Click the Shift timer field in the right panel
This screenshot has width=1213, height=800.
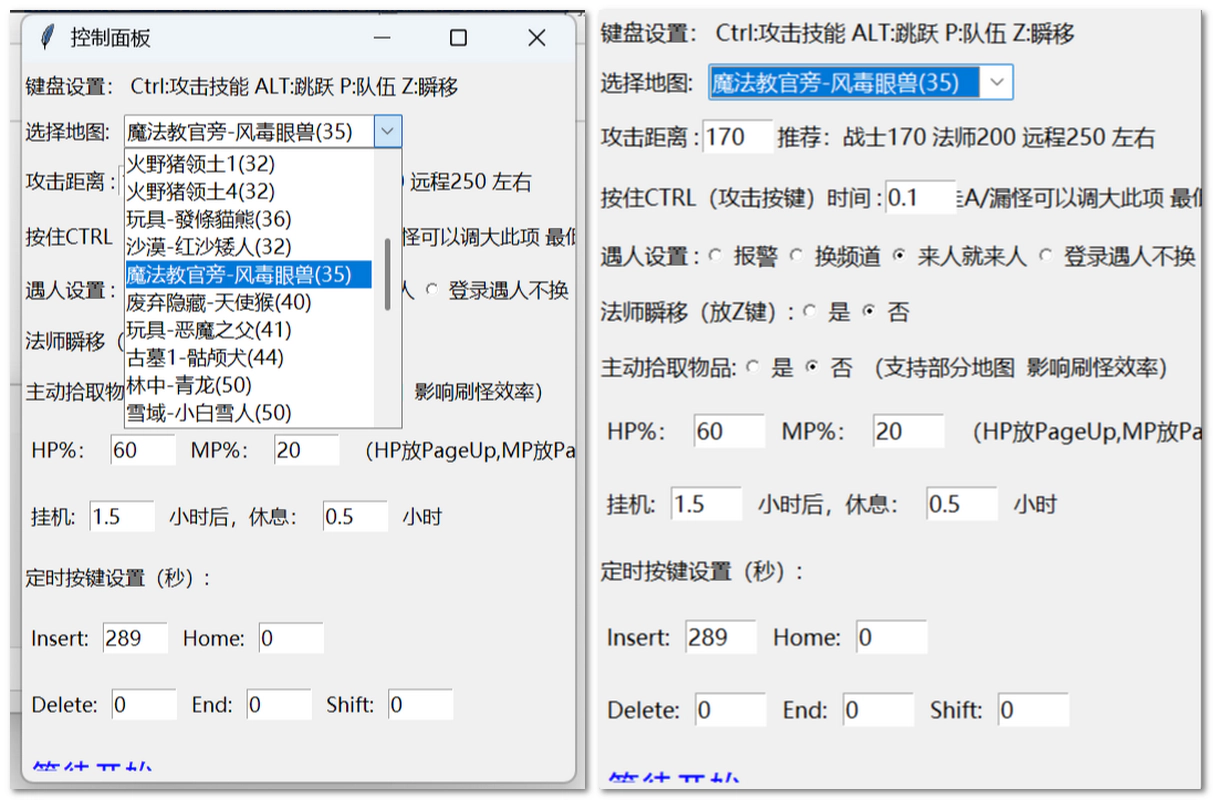[1032, 710]
